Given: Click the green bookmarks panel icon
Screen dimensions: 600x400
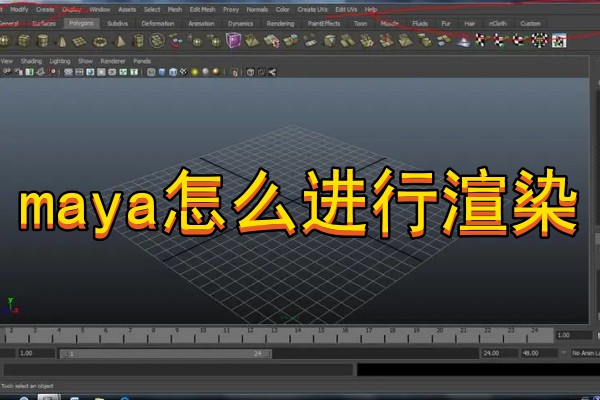Looking at the screenshot, I should [x=29, y=72].
